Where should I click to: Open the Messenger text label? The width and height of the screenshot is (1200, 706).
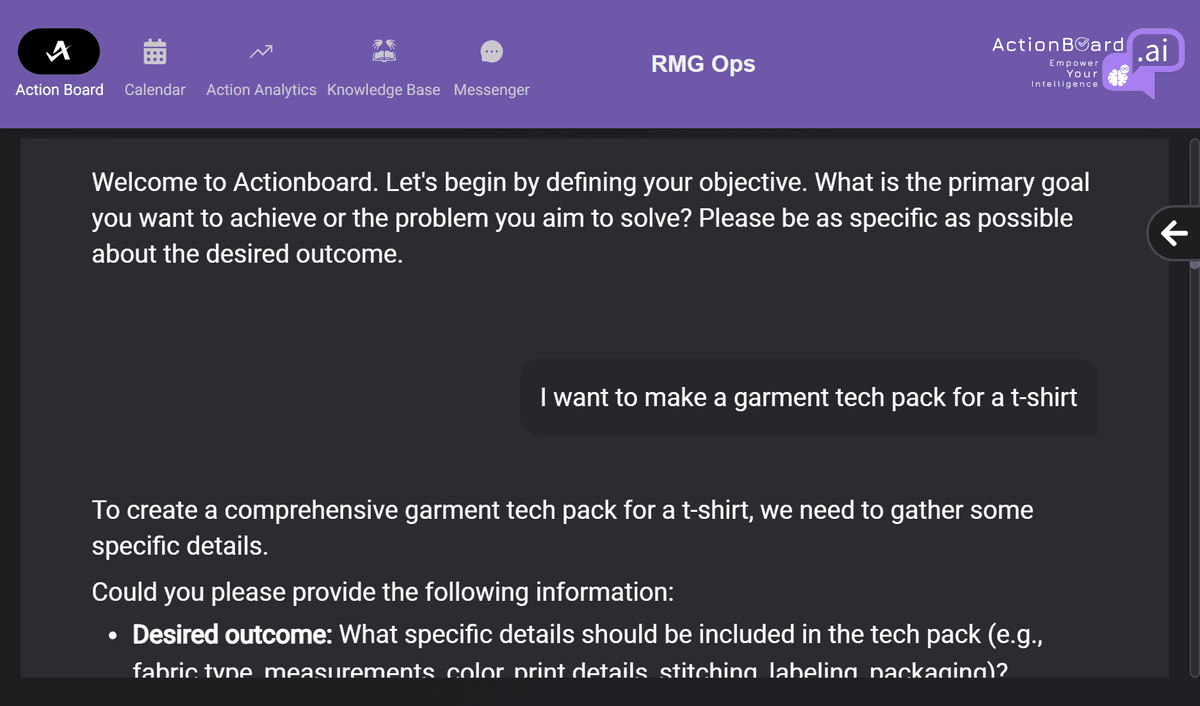coord(491,90)
